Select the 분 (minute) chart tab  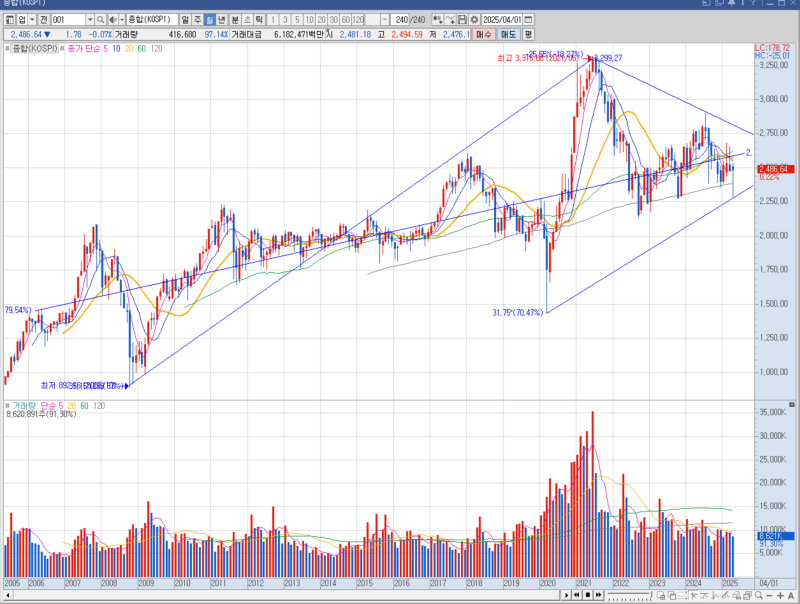(235, 19)
